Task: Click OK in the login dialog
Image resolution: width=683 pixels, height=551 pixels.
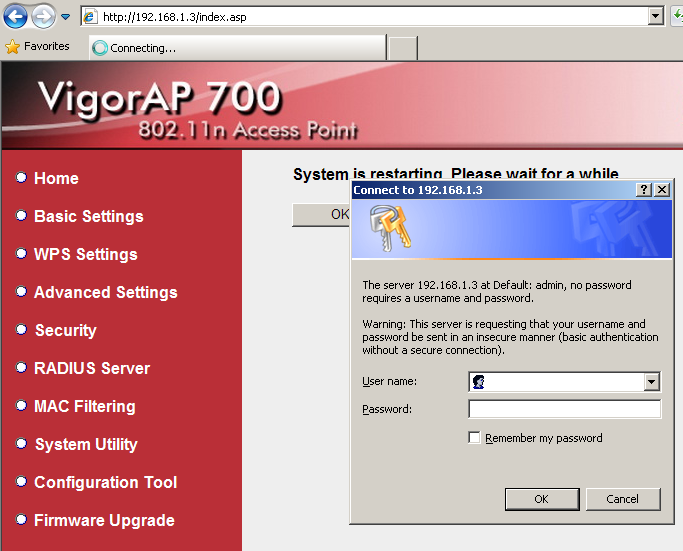Action: 542,499
